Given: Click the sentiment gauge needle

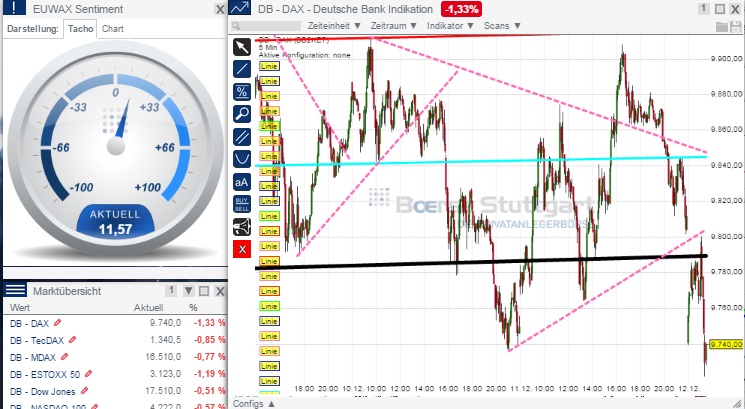Looking at the screenshot, I should click(122, 120).
